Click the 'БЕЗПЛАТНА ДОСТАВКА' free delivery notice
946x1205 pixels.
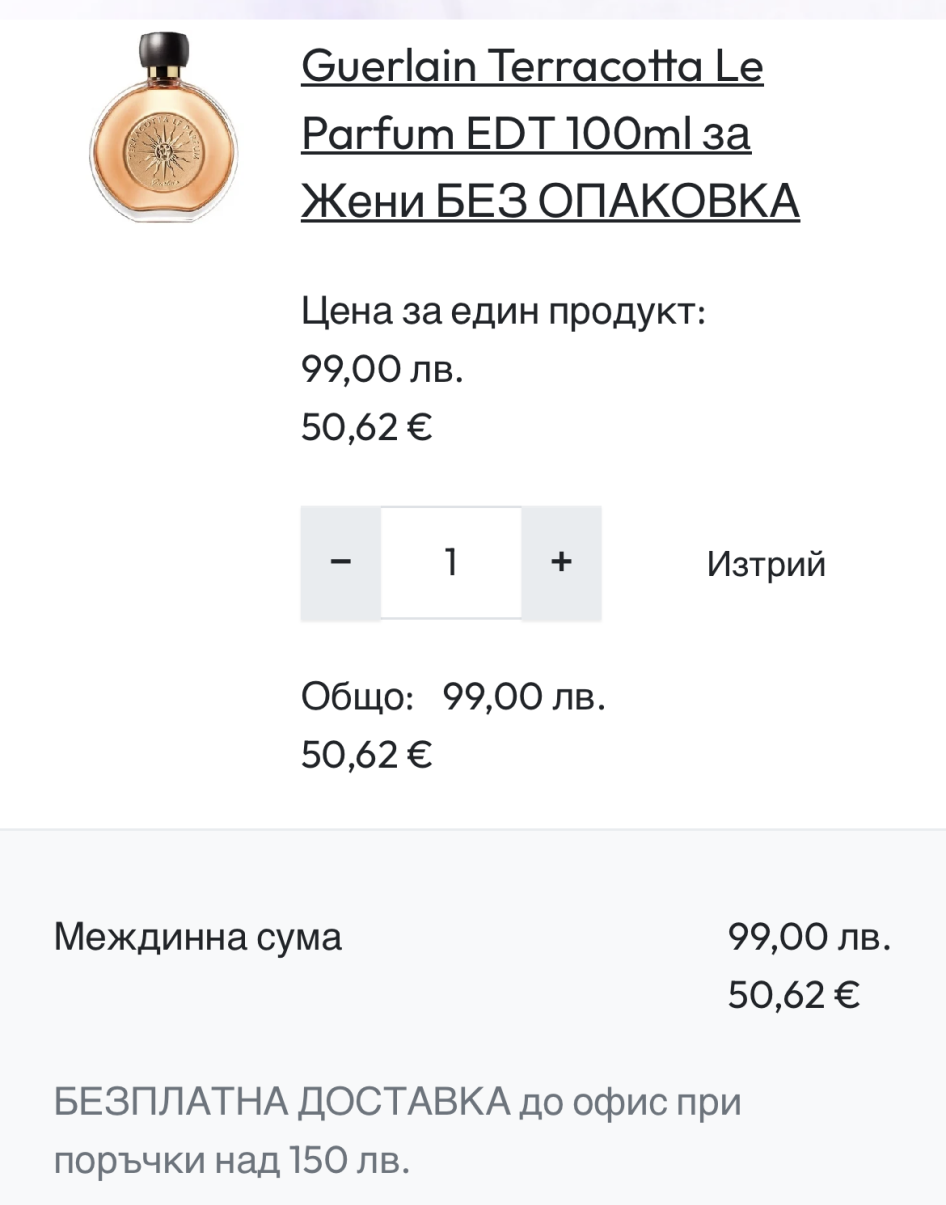pos(282,1103)
